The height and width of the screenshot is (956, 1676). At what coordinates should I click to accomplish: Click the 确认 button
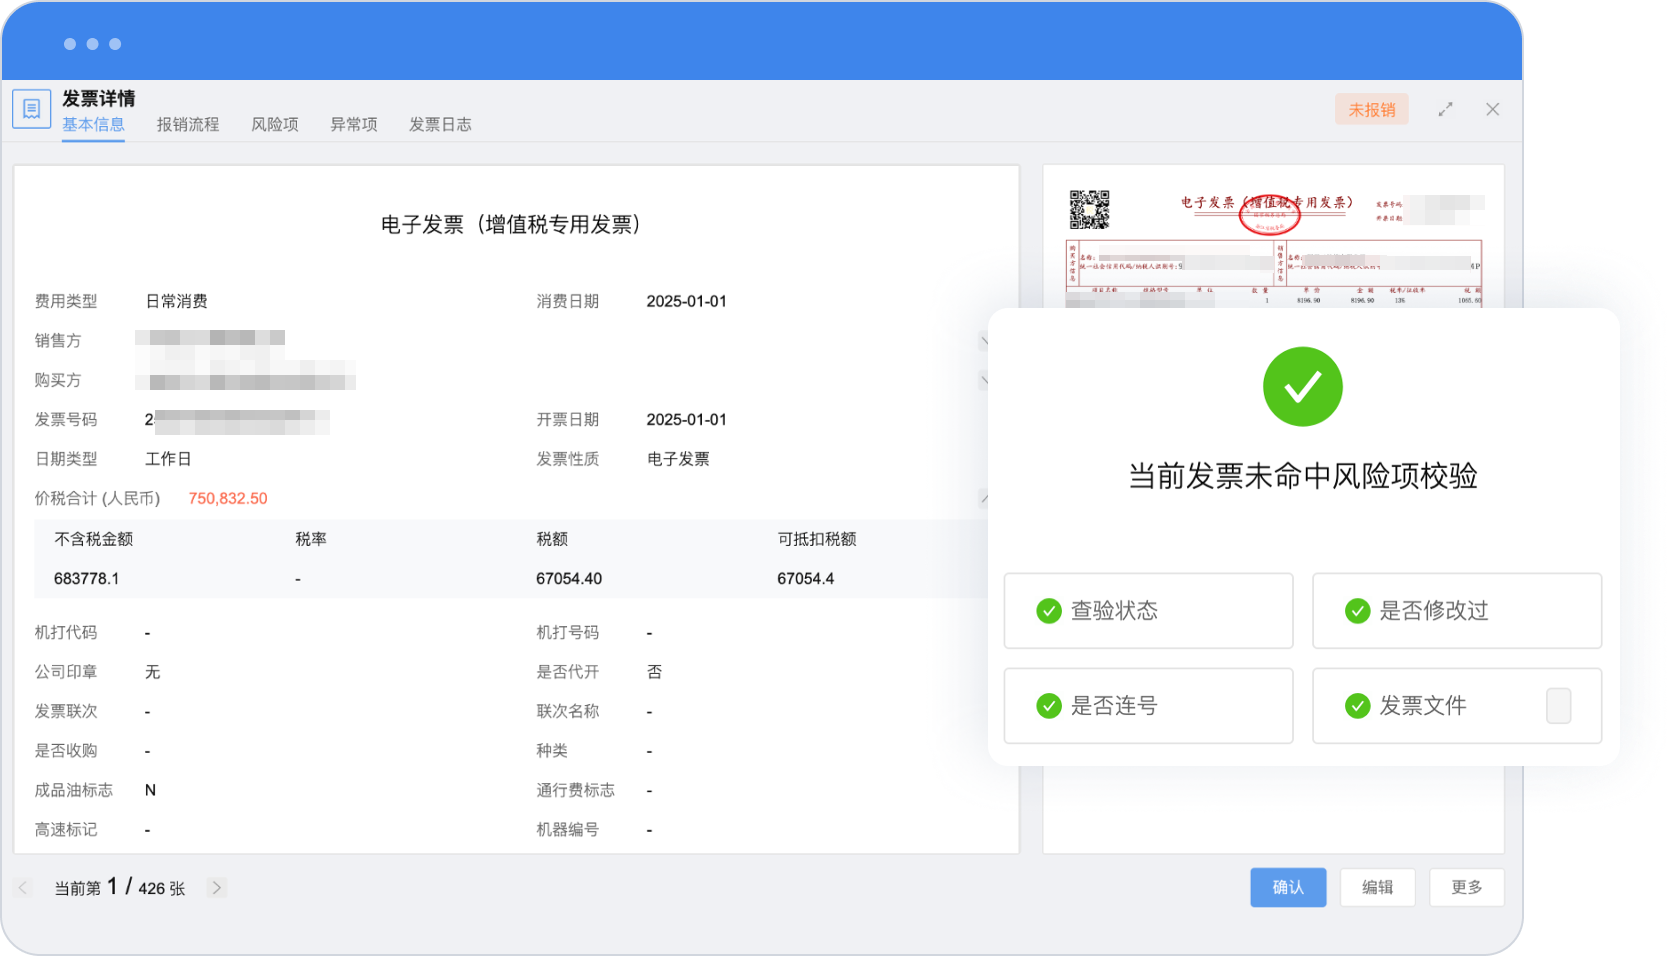(1288, 888)
